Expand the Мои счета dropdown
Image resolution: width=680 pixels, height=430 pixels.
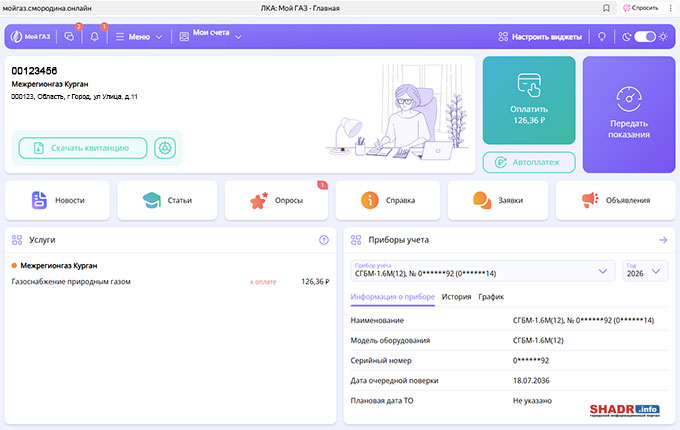click(211, 37)
